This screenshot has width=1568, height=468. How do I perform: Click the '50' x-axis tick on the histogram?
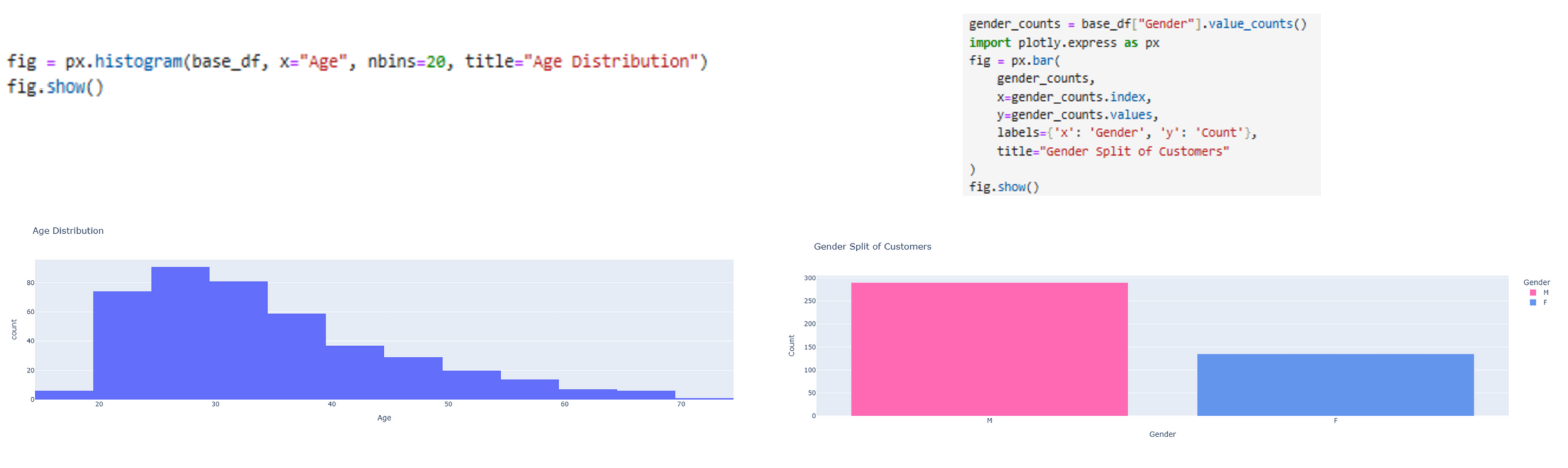[448, 405]
